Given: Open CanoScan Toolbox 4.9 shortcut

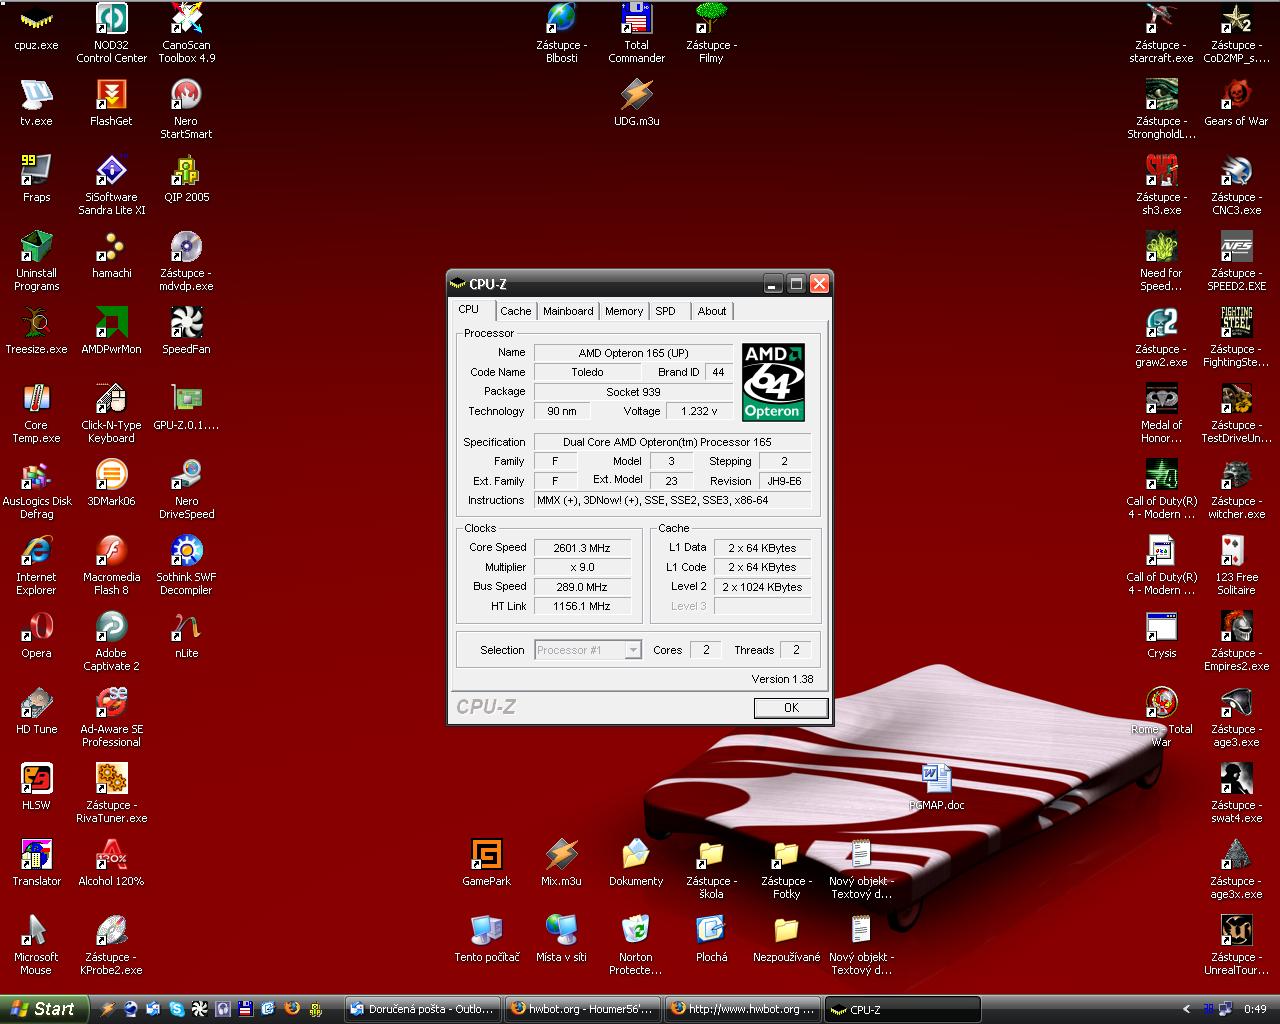Looking at the screenshot, I should (186, 32).
